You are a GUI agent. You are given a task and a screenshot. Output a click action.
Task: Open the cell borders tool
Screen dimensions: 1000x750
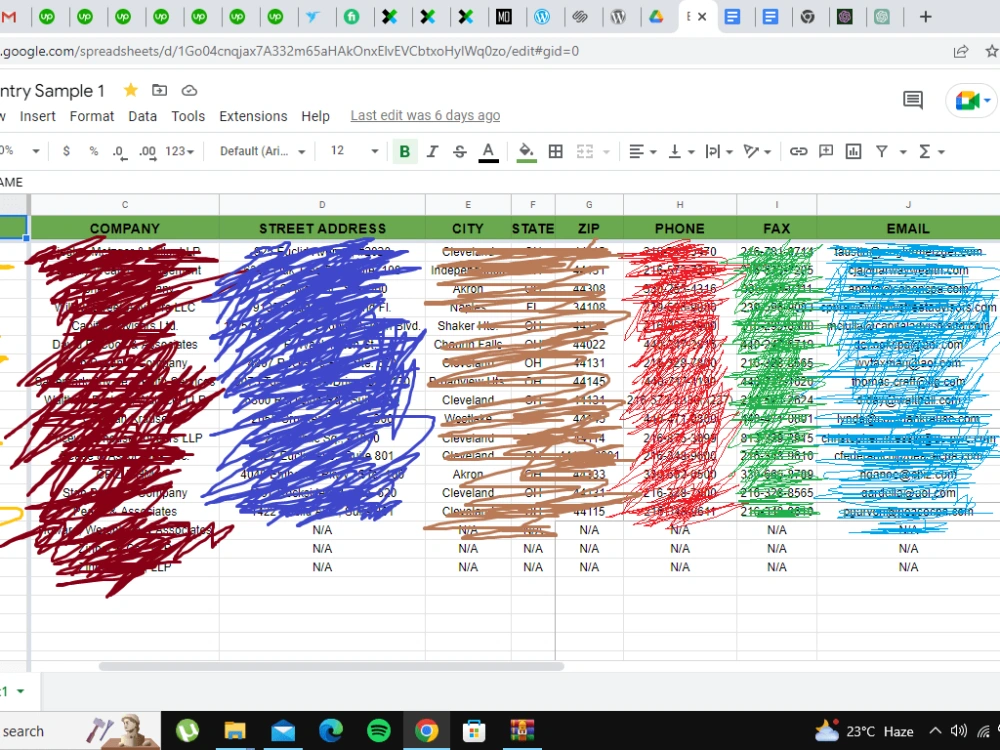click(x=555, y=151)
